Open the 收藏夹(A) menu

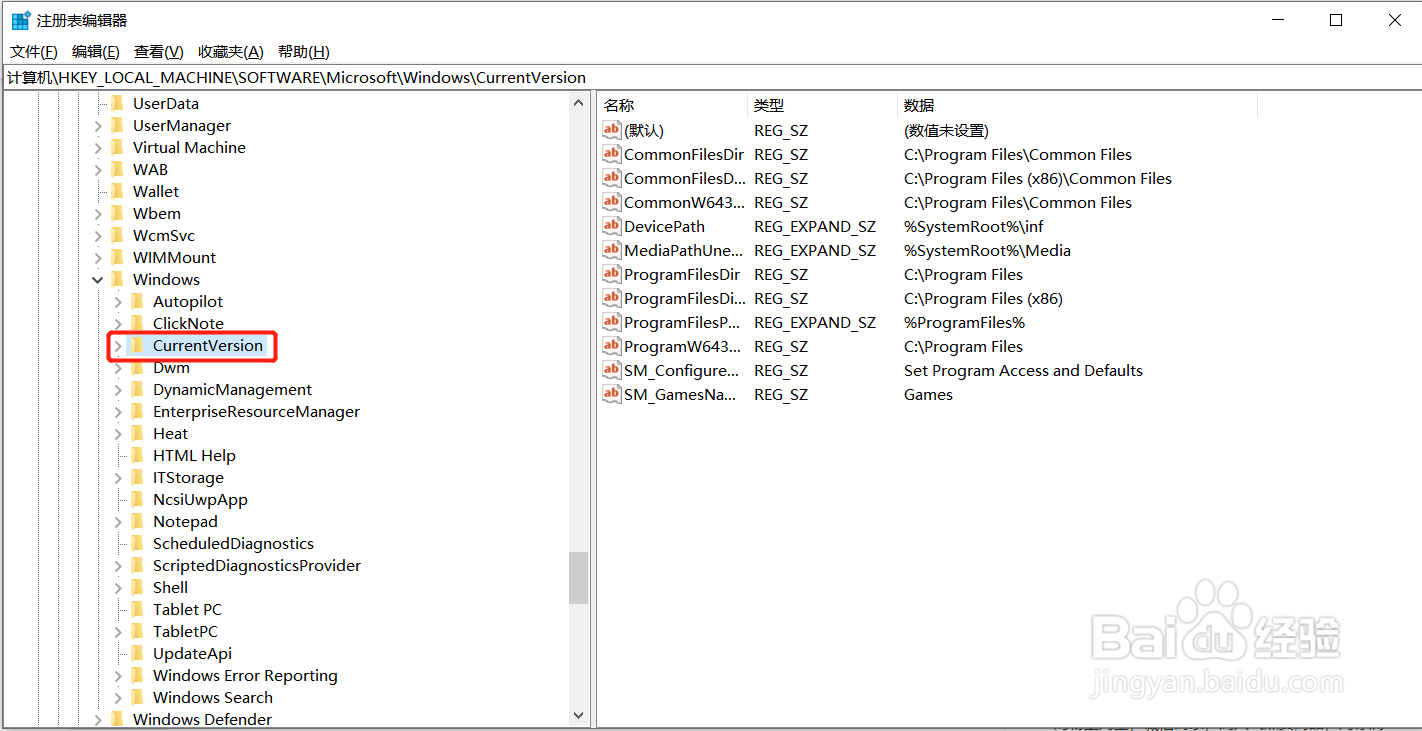231,52
